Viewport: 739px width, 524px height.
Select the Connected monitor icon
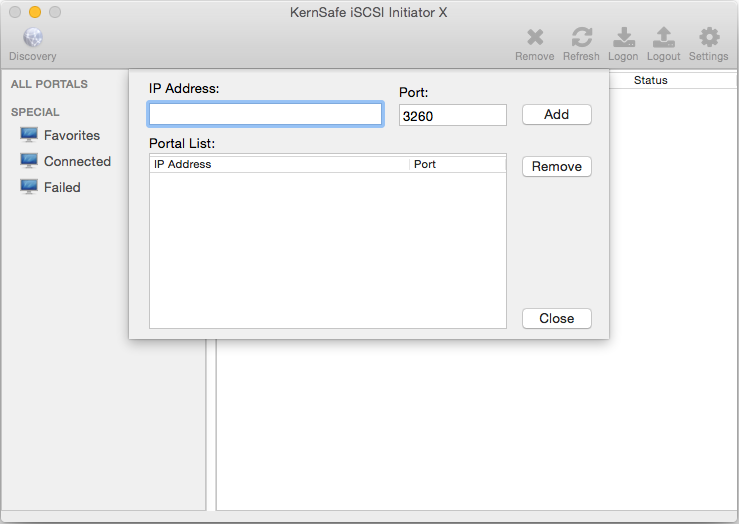tap(29, 161)
